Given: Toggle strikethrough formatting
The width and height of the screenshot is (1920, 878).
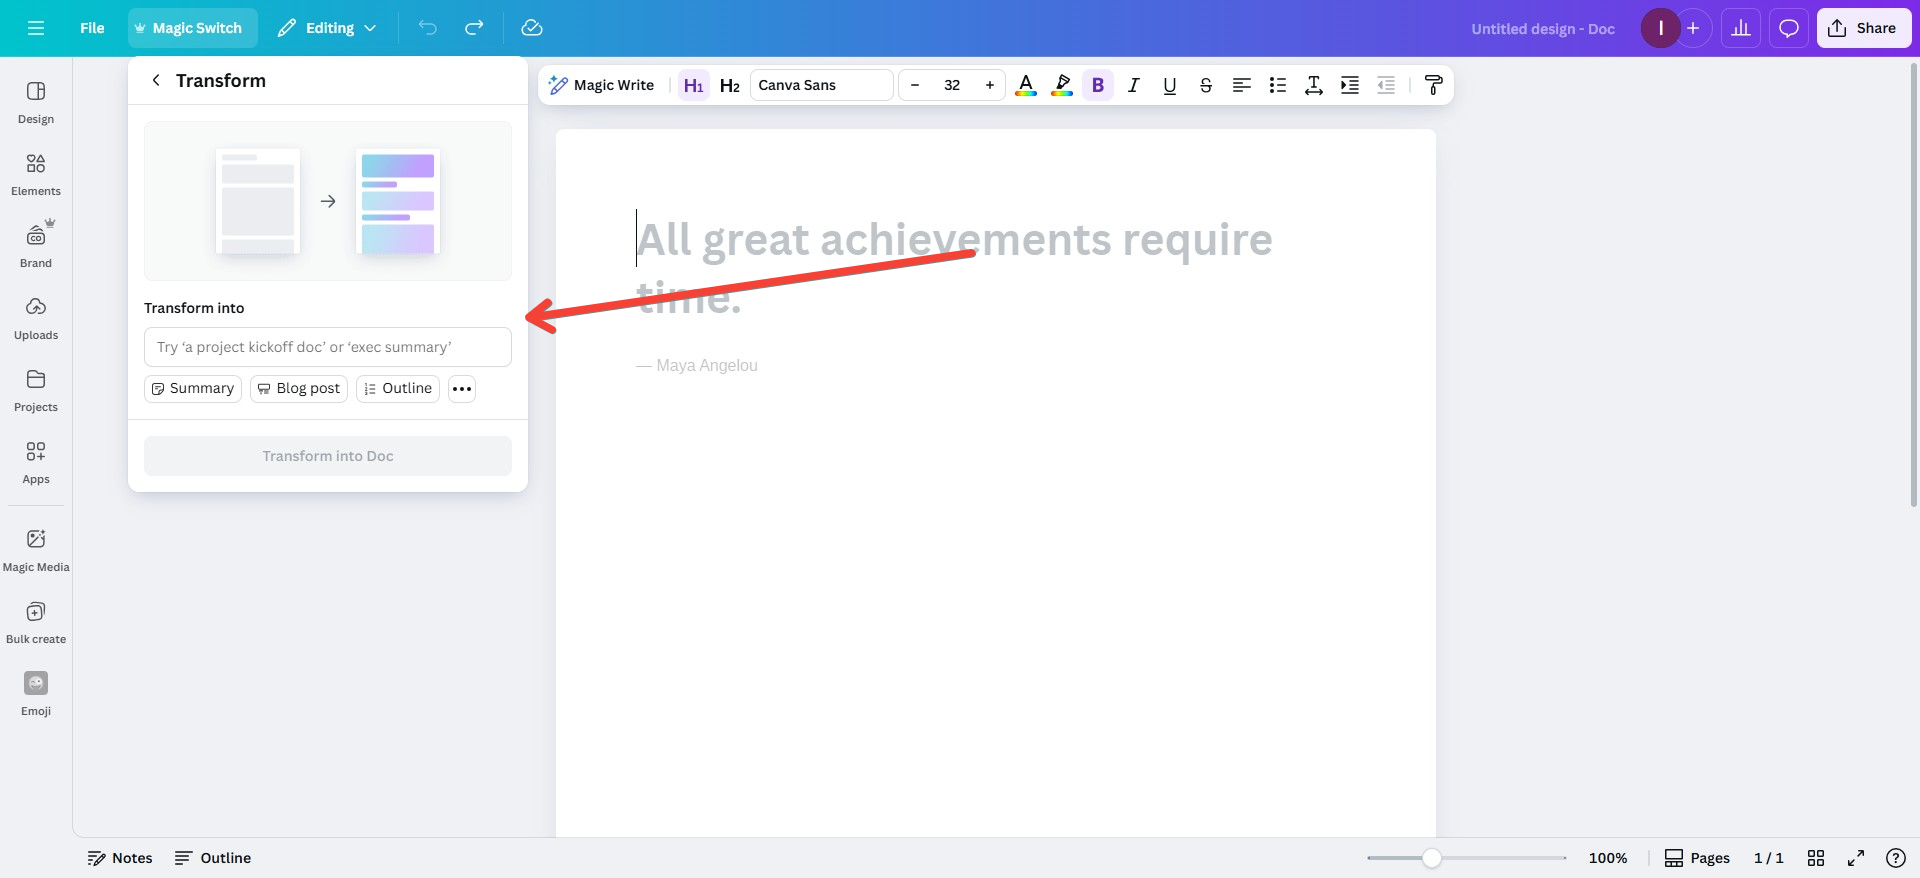Looking at the screenshot, I should coord(1206,85).
